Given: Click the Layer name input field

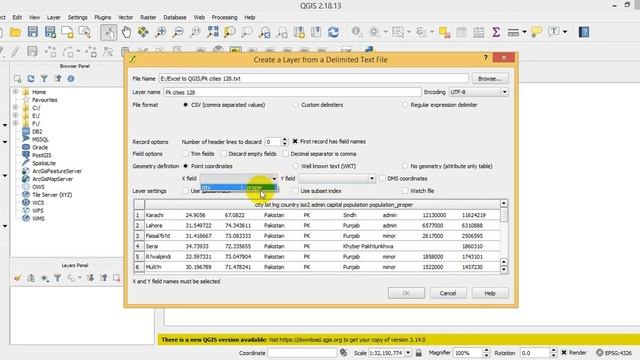Looking at the screenshot, I should click(x=292, y=92).
